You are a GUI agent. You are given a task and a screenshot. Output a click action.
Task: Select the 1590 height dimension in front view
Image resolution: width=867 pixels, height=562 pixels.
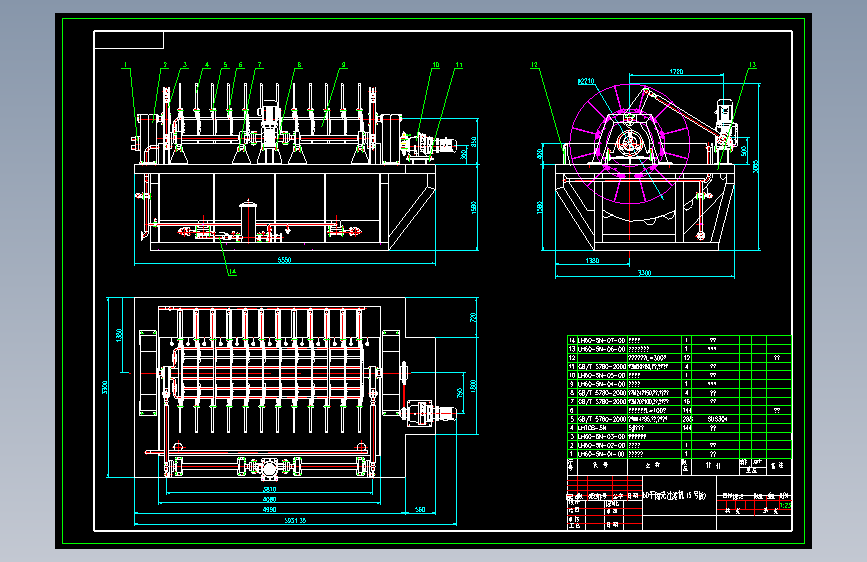(x=473, y=208)
